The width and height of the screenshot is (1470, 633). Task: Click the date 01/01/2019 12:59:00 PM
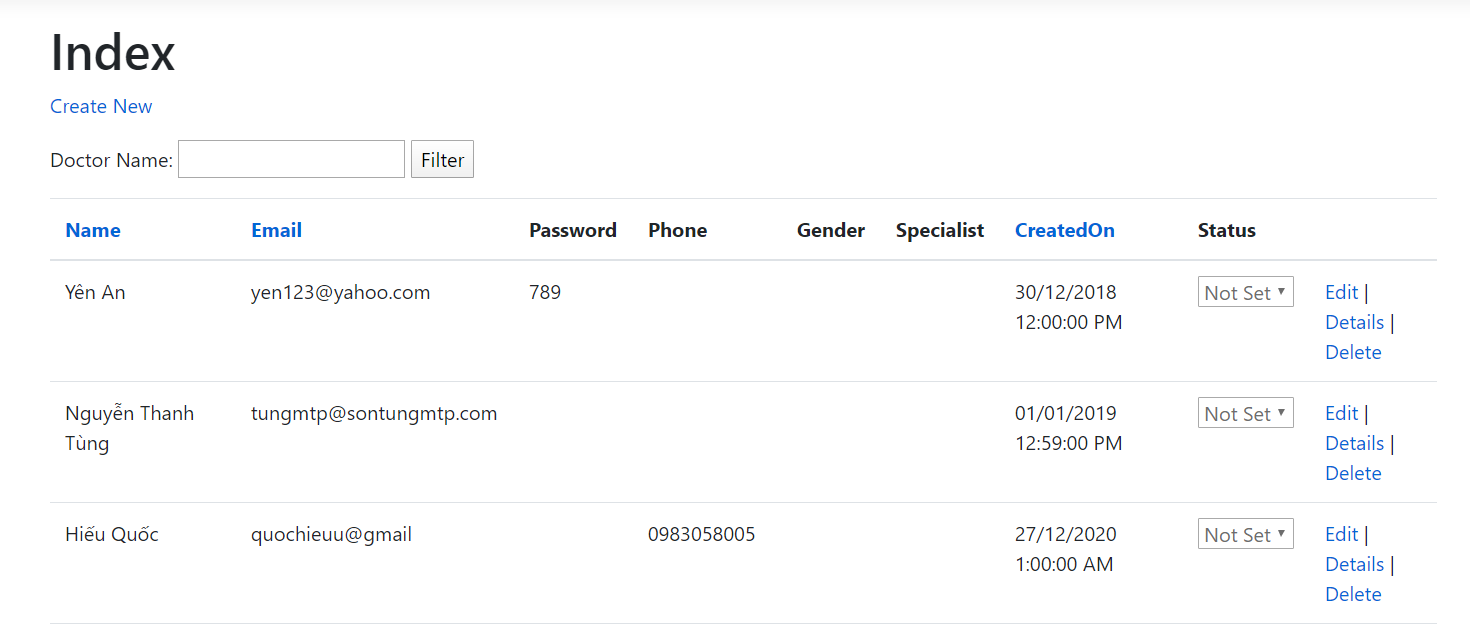point(1068,428)
